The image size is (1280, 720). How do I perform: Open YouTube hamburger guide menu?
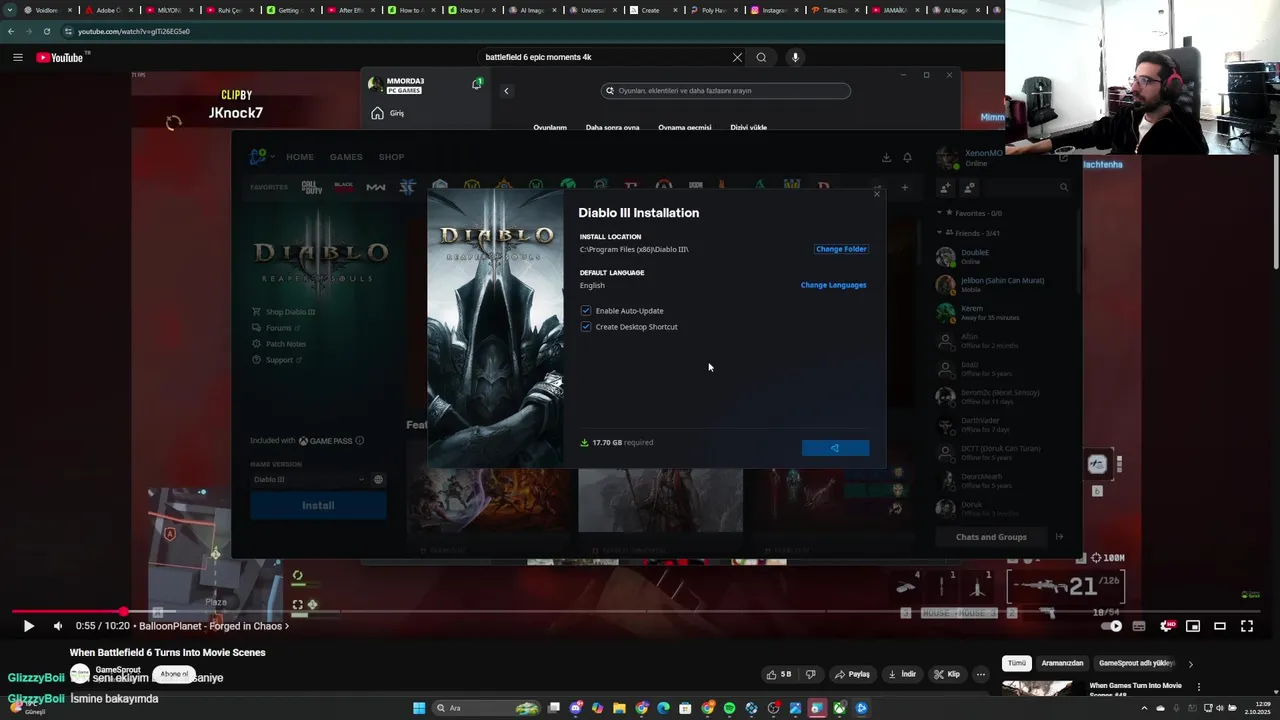click(x=17, y=57)
